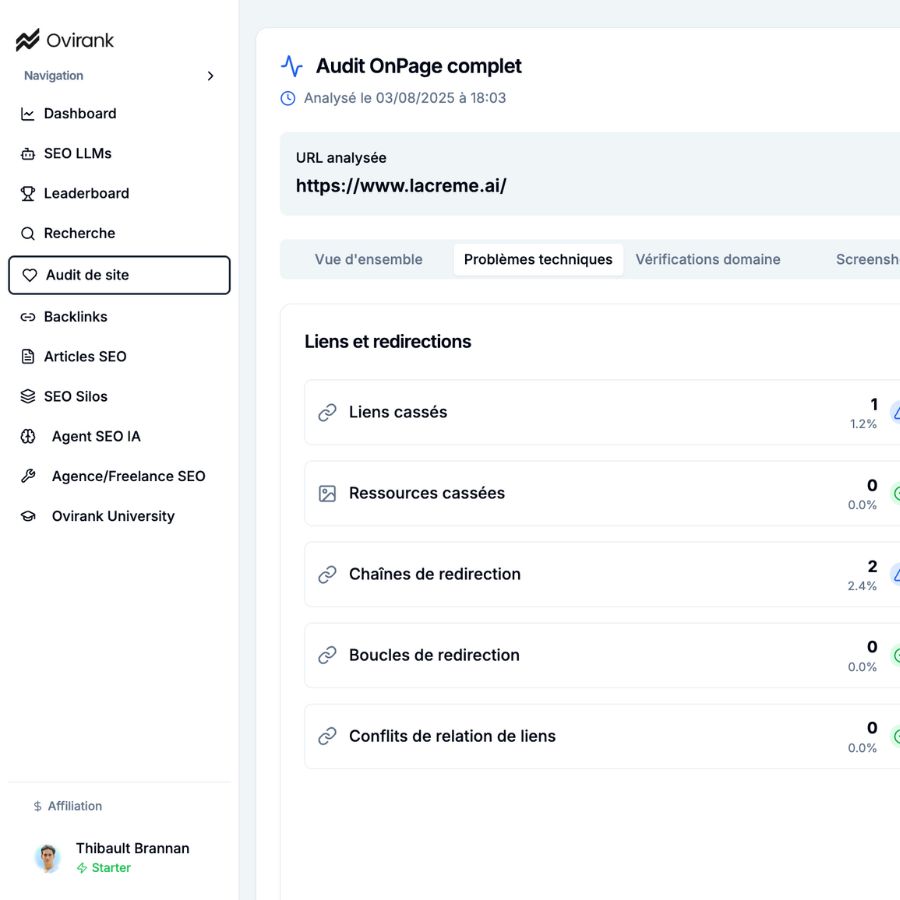
Task: Click the Conflits de relation link icon
Action: (x=327, y=736)
